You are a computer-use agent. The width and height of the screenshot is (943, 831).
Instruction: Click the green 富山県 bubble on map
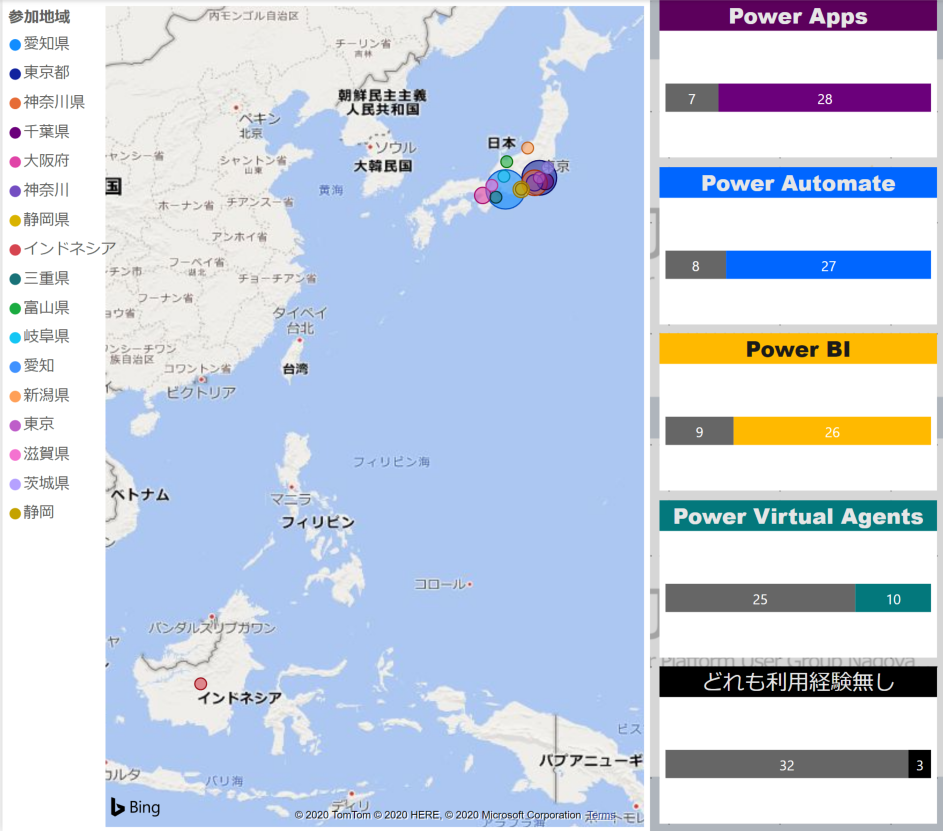tap(507, 162)
